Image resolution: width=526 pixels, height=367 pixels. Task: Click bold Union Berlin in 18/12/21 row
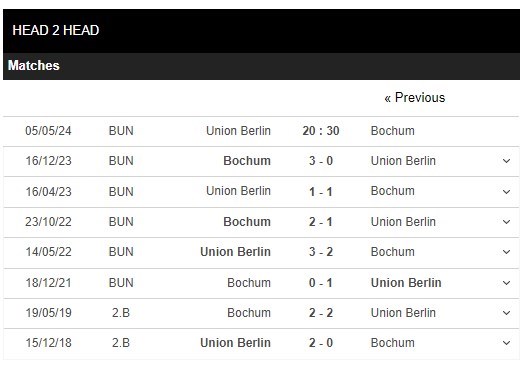406,282
